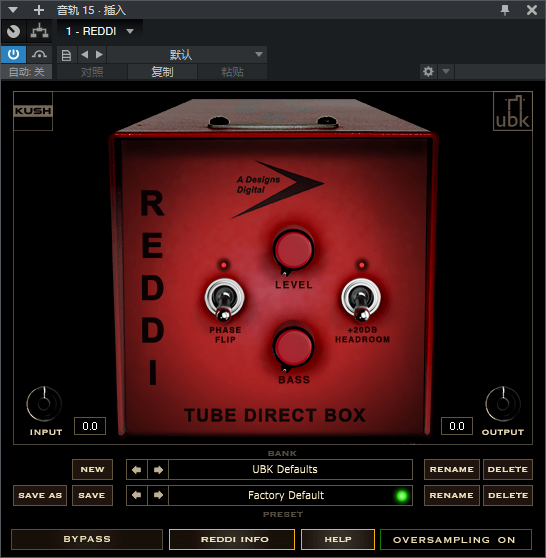Viewport: 546px width, 558px height.
Task: Click the 粘贴 paste button
Action: (232, 72)
